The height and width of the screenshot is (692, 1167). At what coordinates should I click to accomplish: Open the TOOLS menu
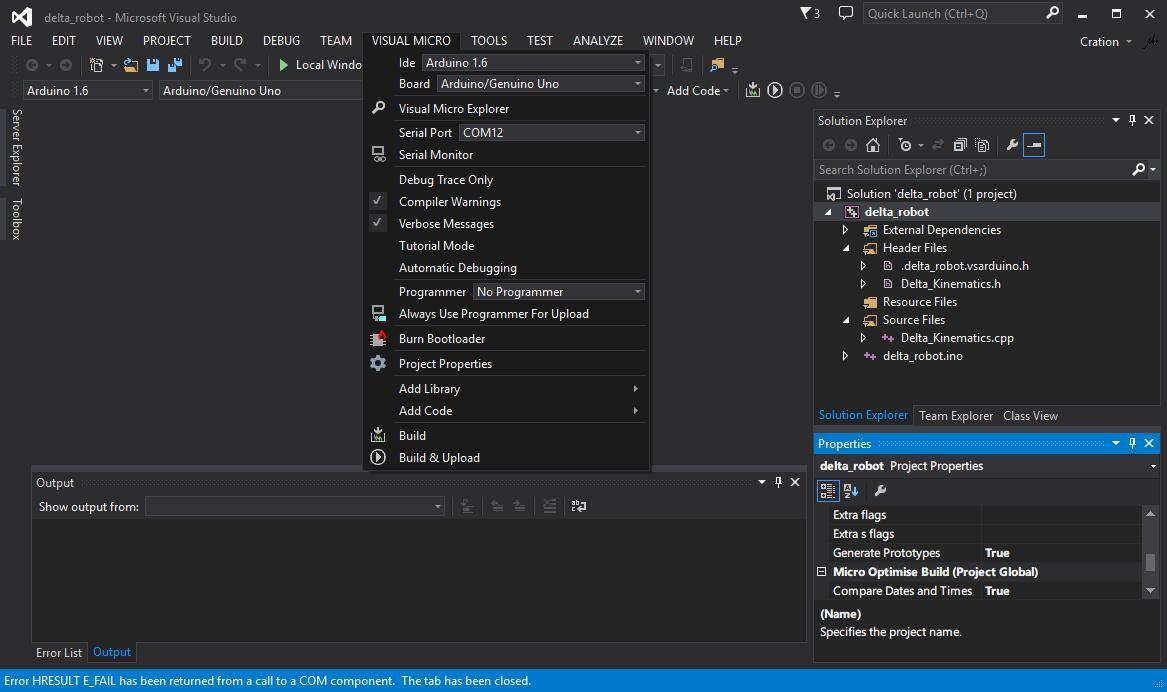489,40
